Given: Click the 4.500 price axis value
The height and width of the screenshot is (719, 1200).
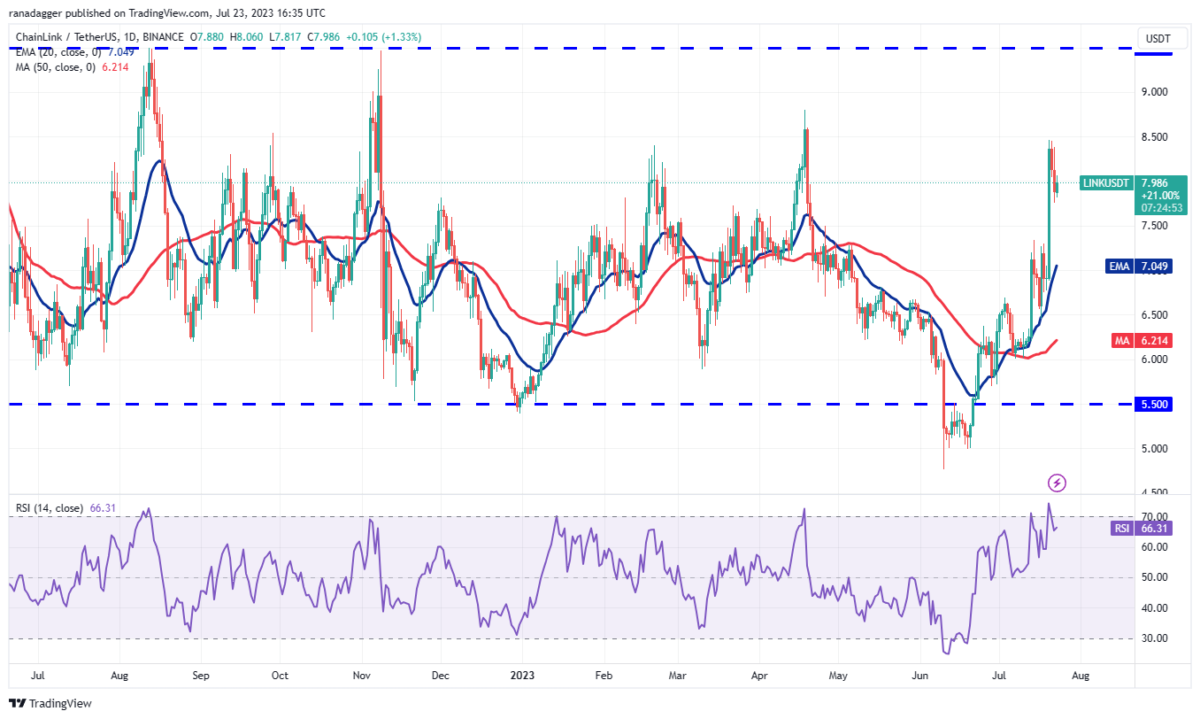Looking at the screenshot, I should click(1154, 493).
